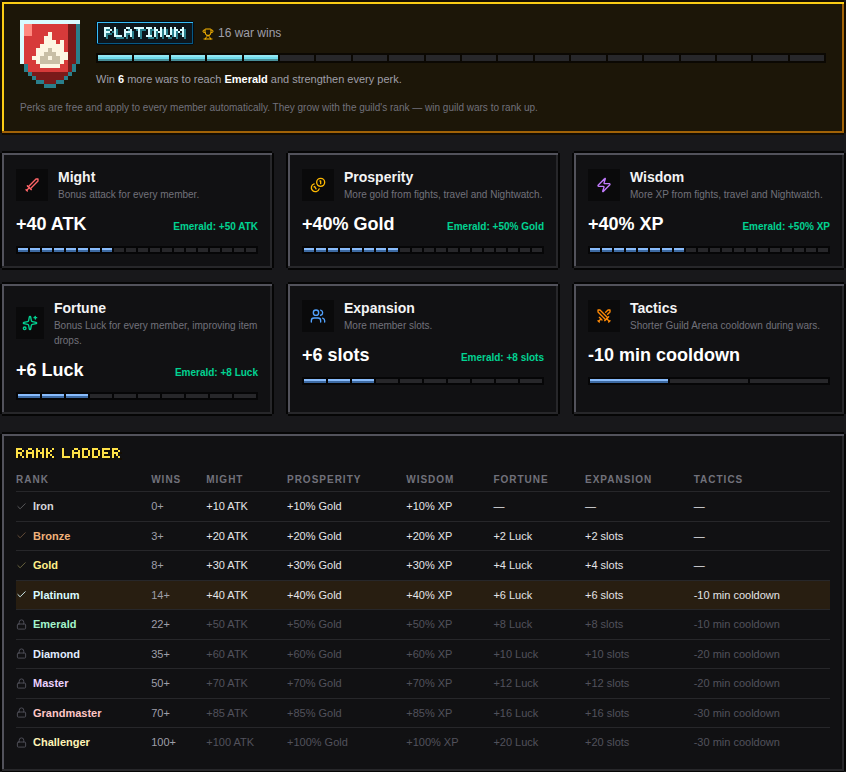
Task: Click the Wisdom lightning bolt icon
Action: point(604,185)
